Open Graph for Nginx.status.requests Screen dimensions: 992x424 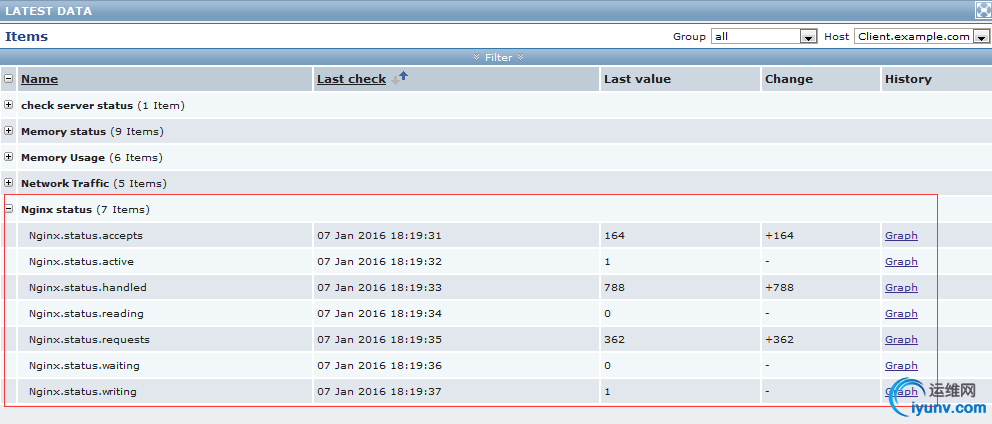click(x=901, y=339)
